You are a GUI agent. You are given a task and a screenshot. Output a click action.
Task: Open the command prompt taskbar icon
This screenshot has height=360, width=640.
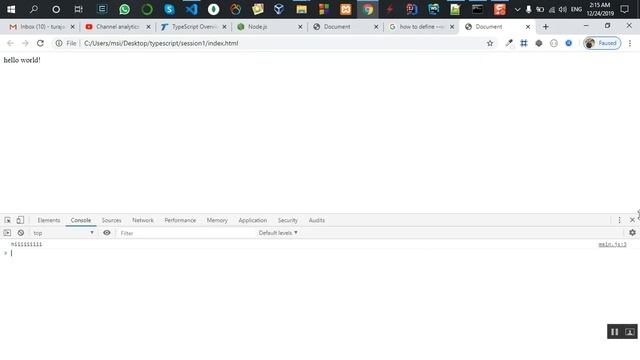pyautogui.click(x=478, y=9)
